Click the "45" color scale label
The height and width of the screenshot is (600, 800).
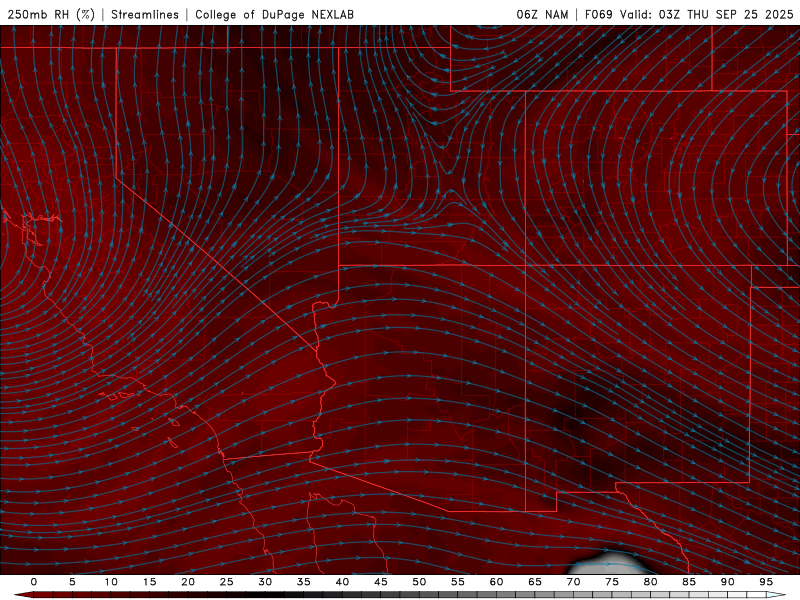[380, 582]
